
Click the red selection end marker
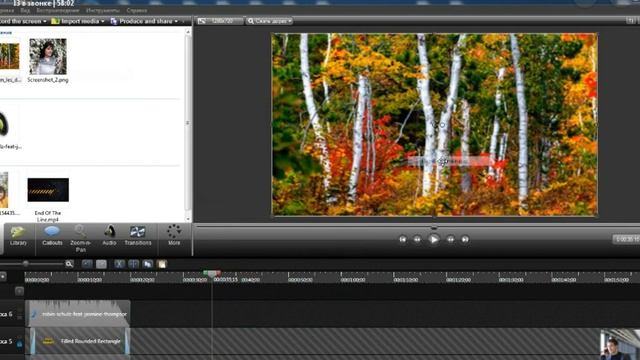[x=218, y=273]
